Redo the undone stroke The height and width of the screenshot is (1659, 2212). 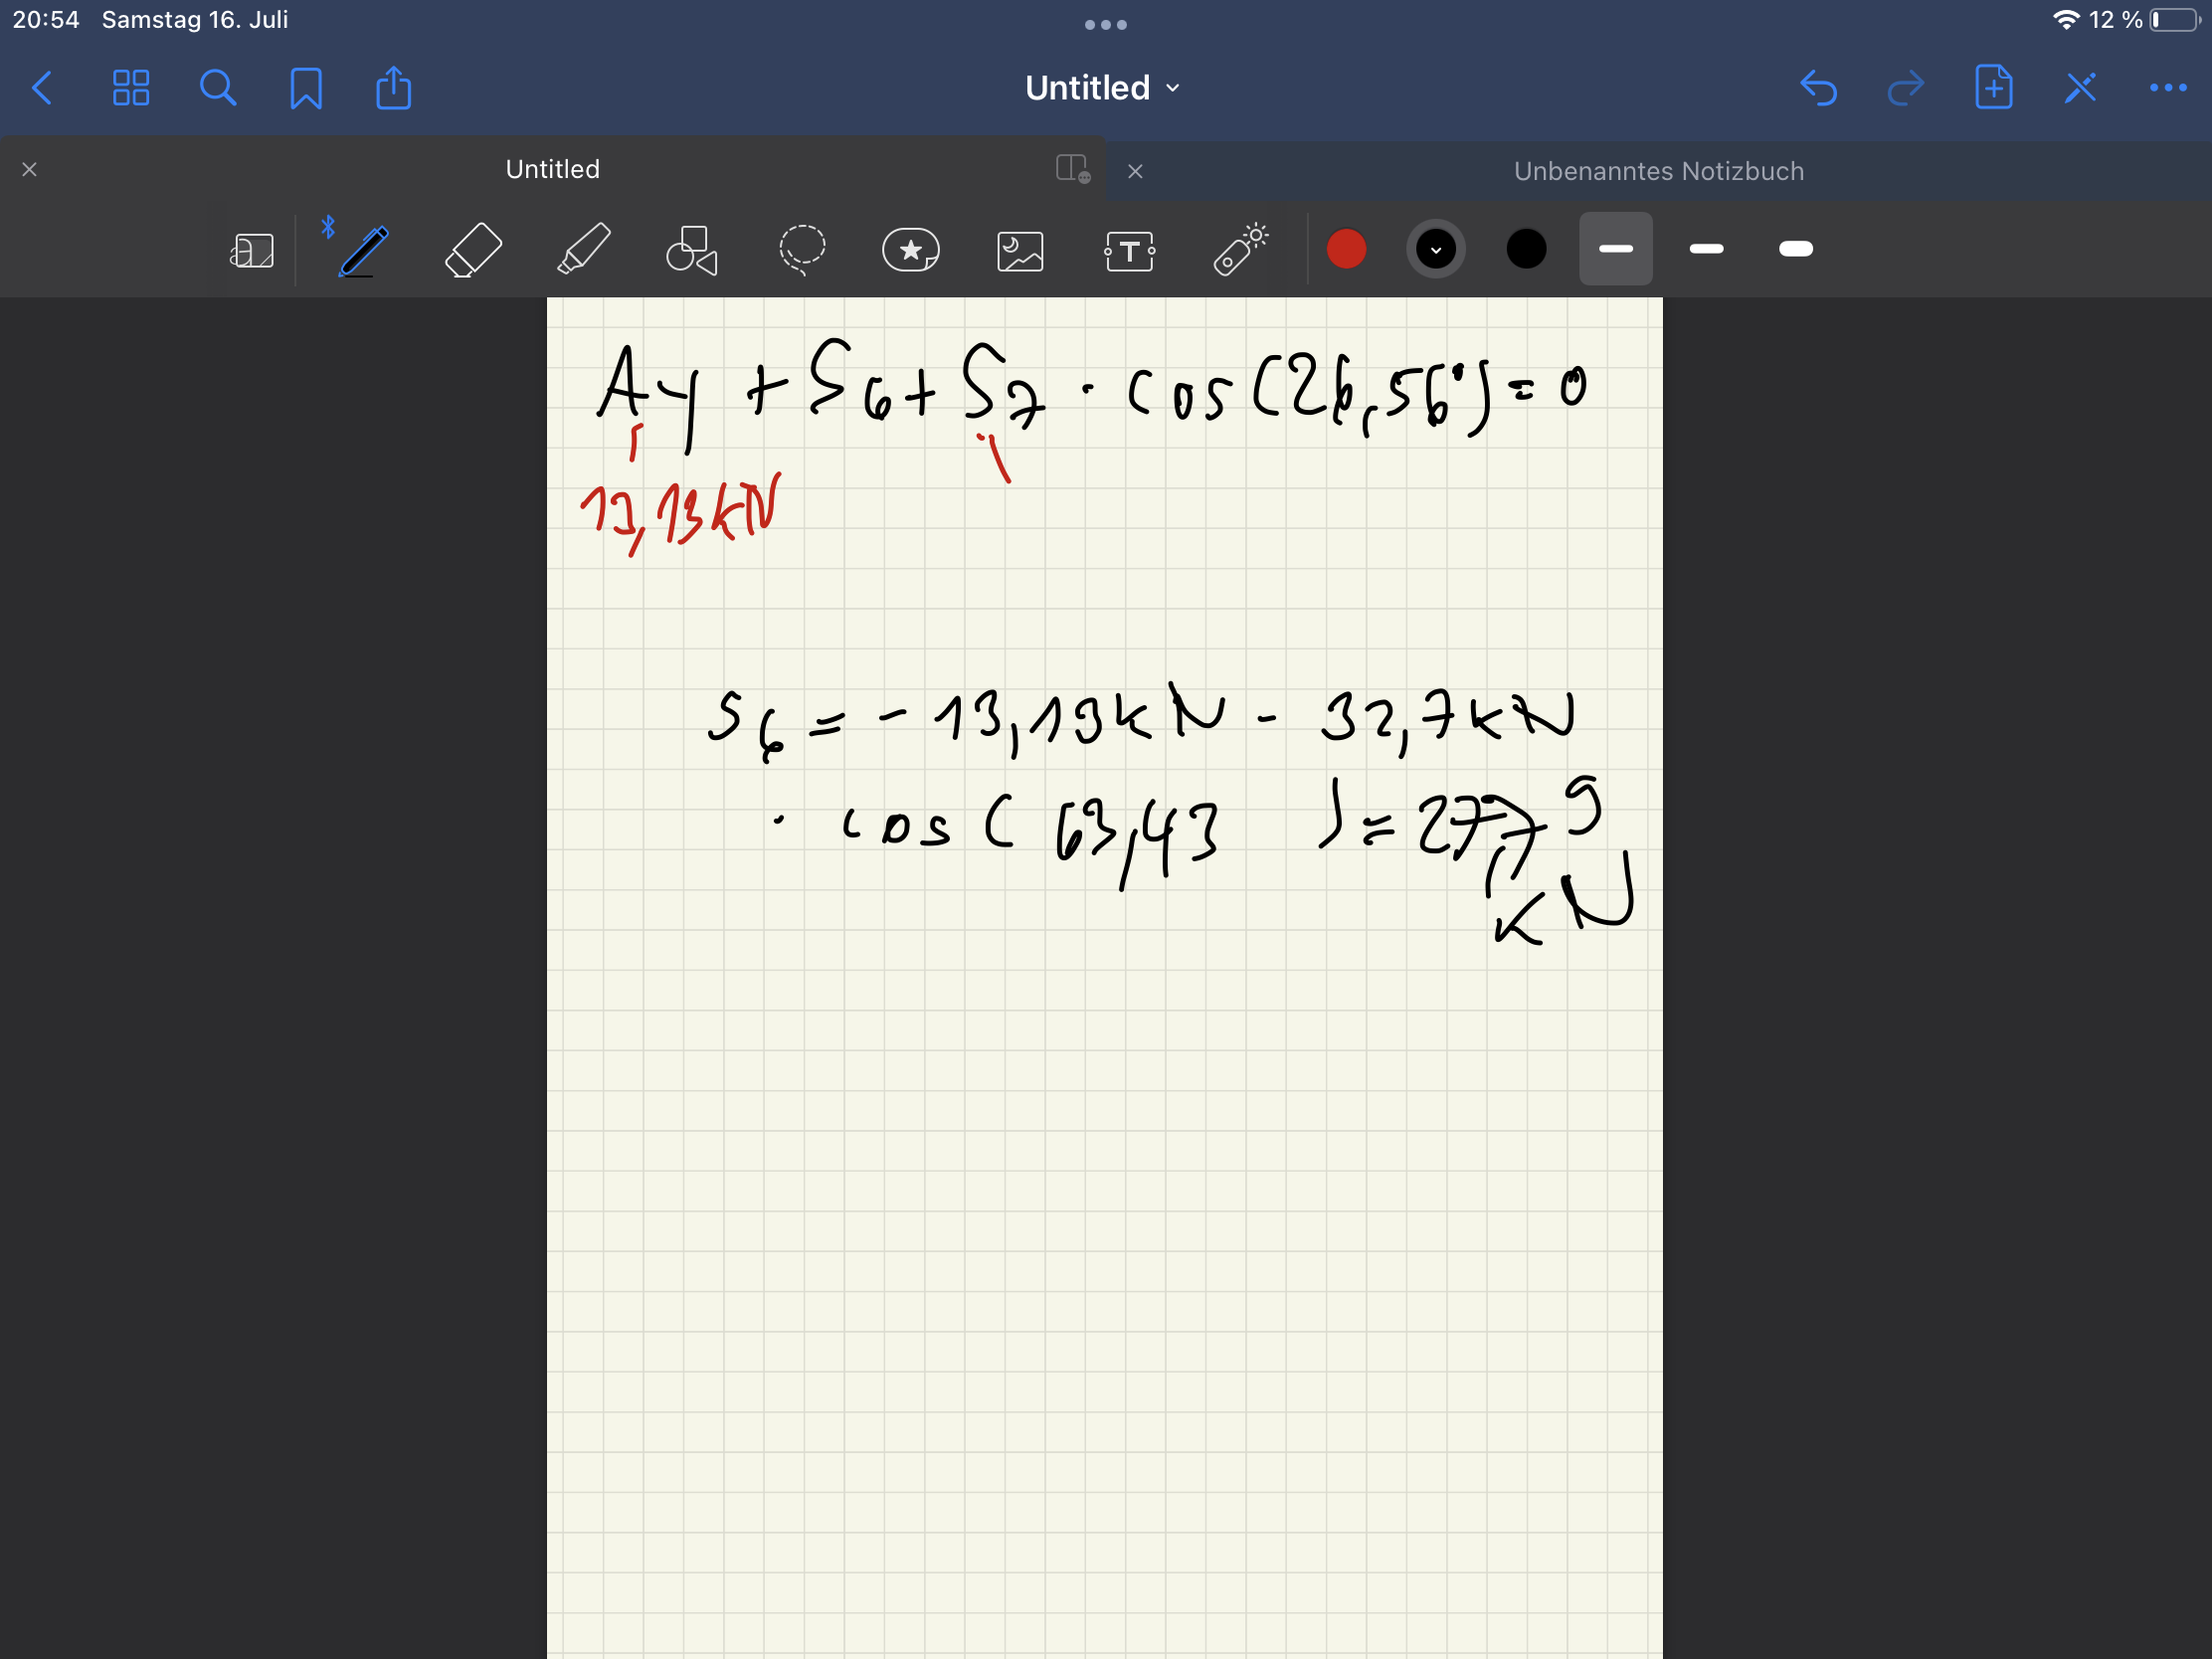pyautogui.click(x=1905, y=88)
